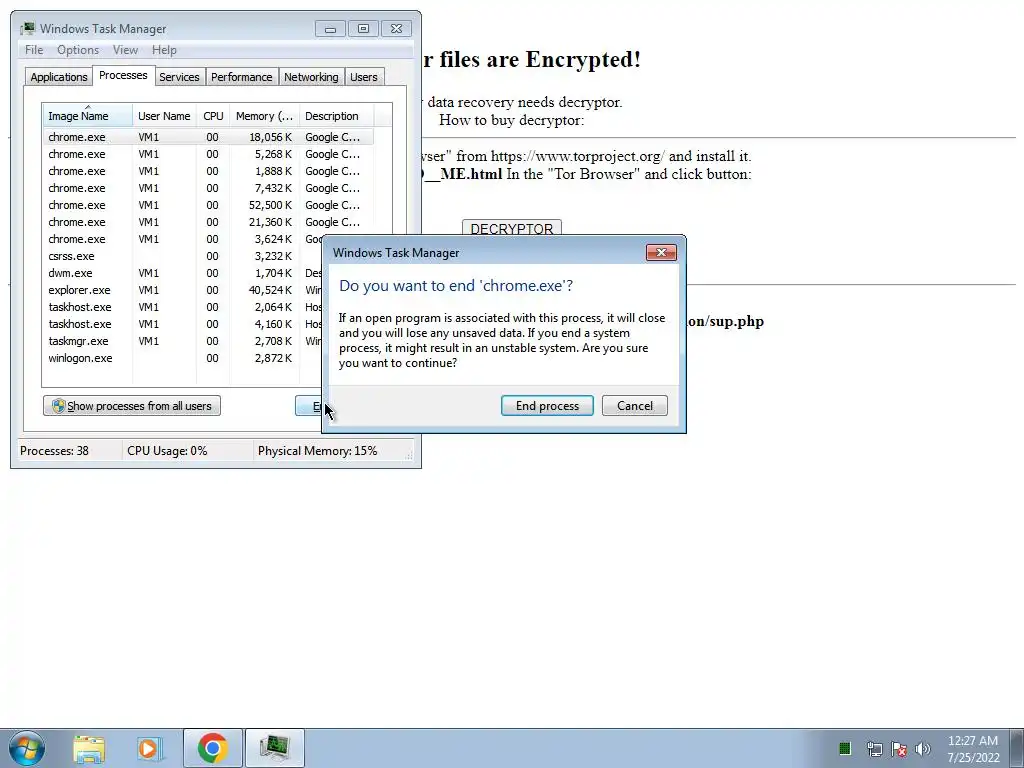Click the DECRYPTOR button on the ransom page

pos(511,228)
